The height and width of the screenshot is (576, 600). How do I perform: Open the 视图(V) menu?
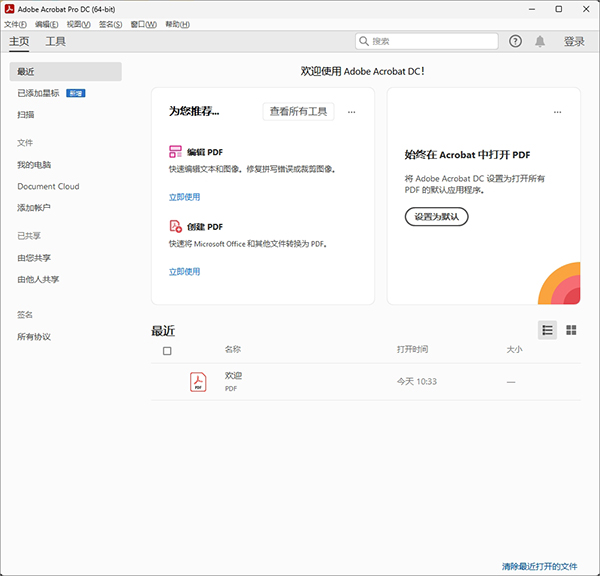pyautogui.click(x=78, y=24)
